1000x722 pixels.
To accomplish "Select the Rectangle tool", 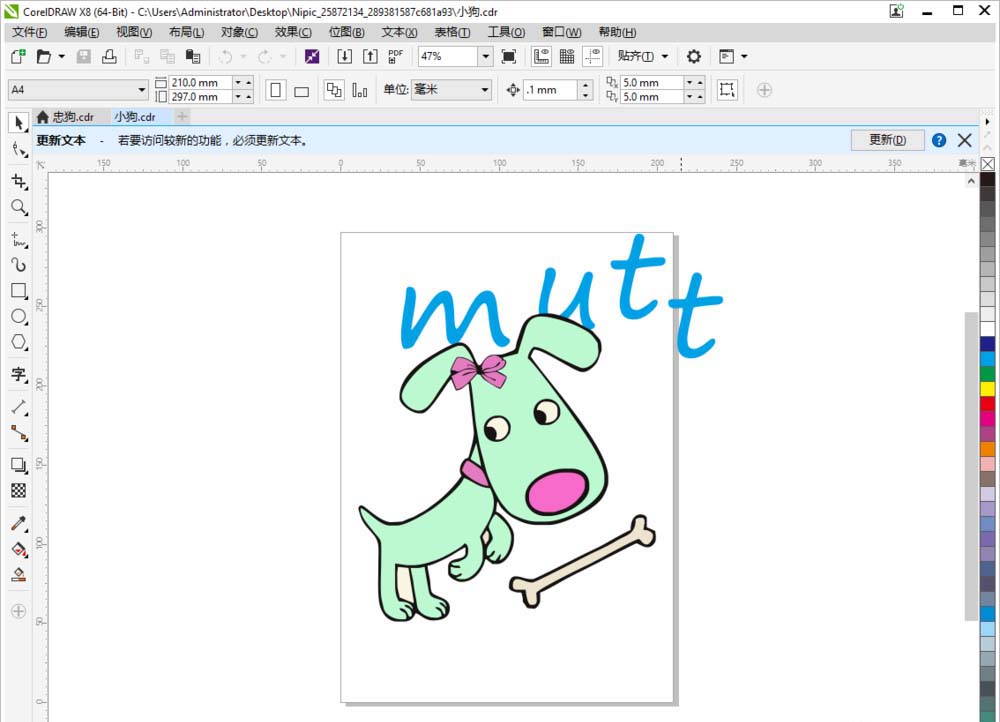I will (x=18, y=291).
